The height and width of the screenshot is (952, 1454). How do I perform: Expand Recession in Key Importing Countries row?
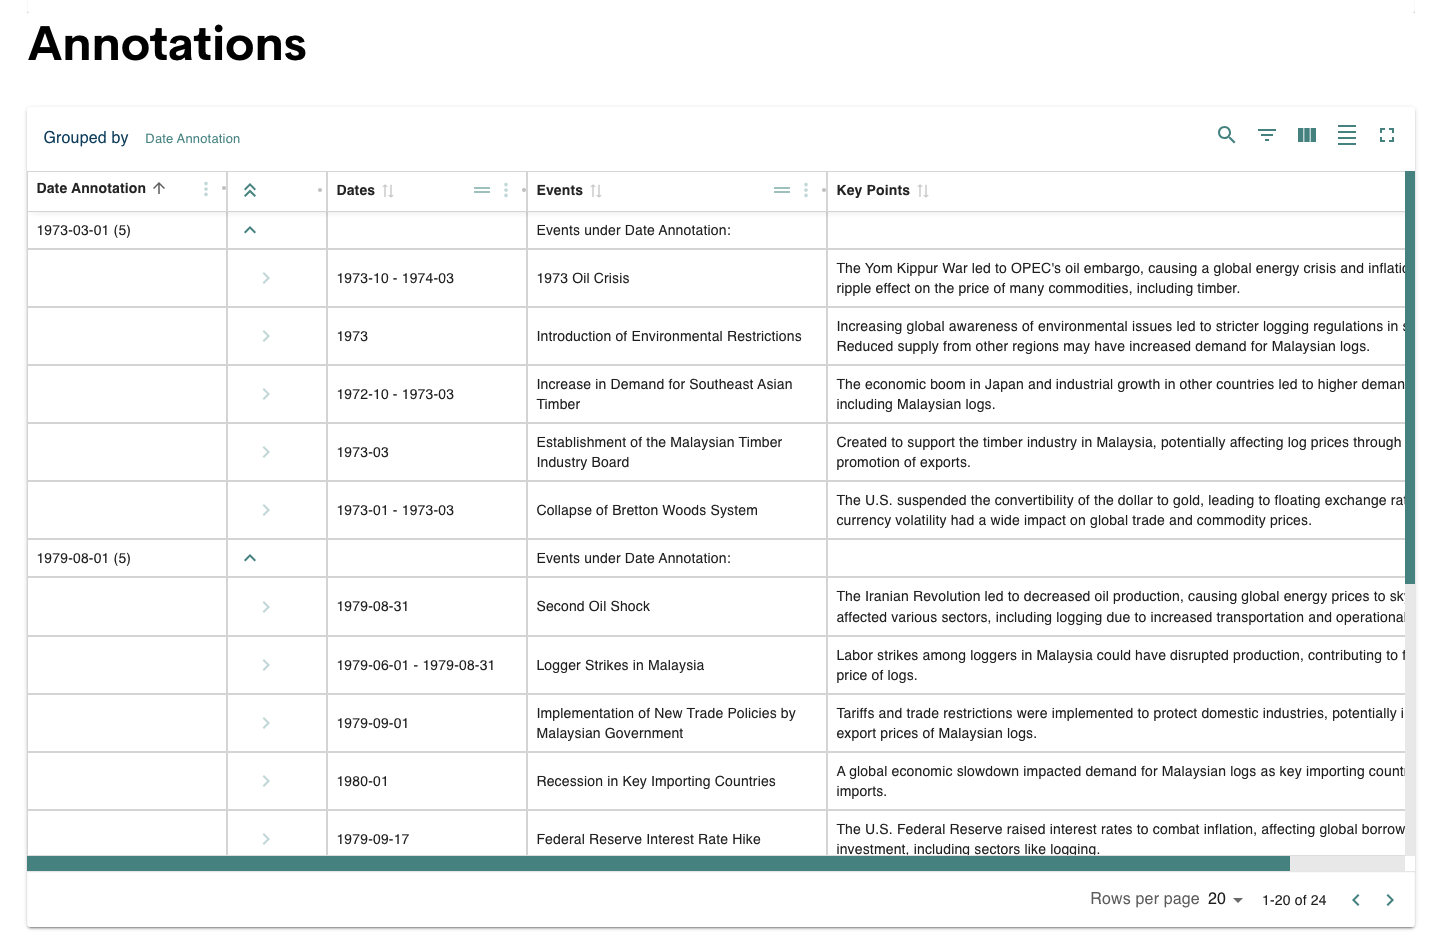[266, 781]
